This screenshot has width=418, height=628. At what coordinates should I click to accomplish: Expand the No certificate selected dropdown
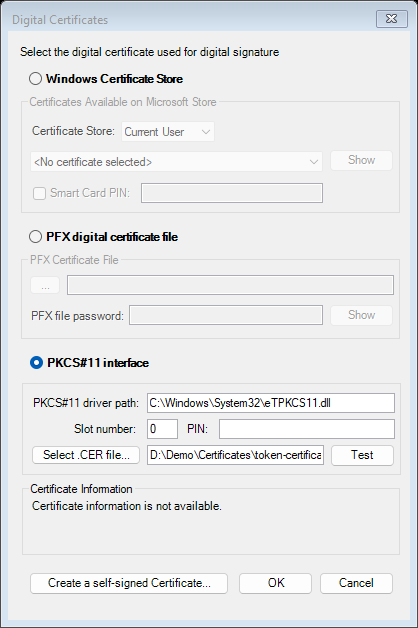176,162
